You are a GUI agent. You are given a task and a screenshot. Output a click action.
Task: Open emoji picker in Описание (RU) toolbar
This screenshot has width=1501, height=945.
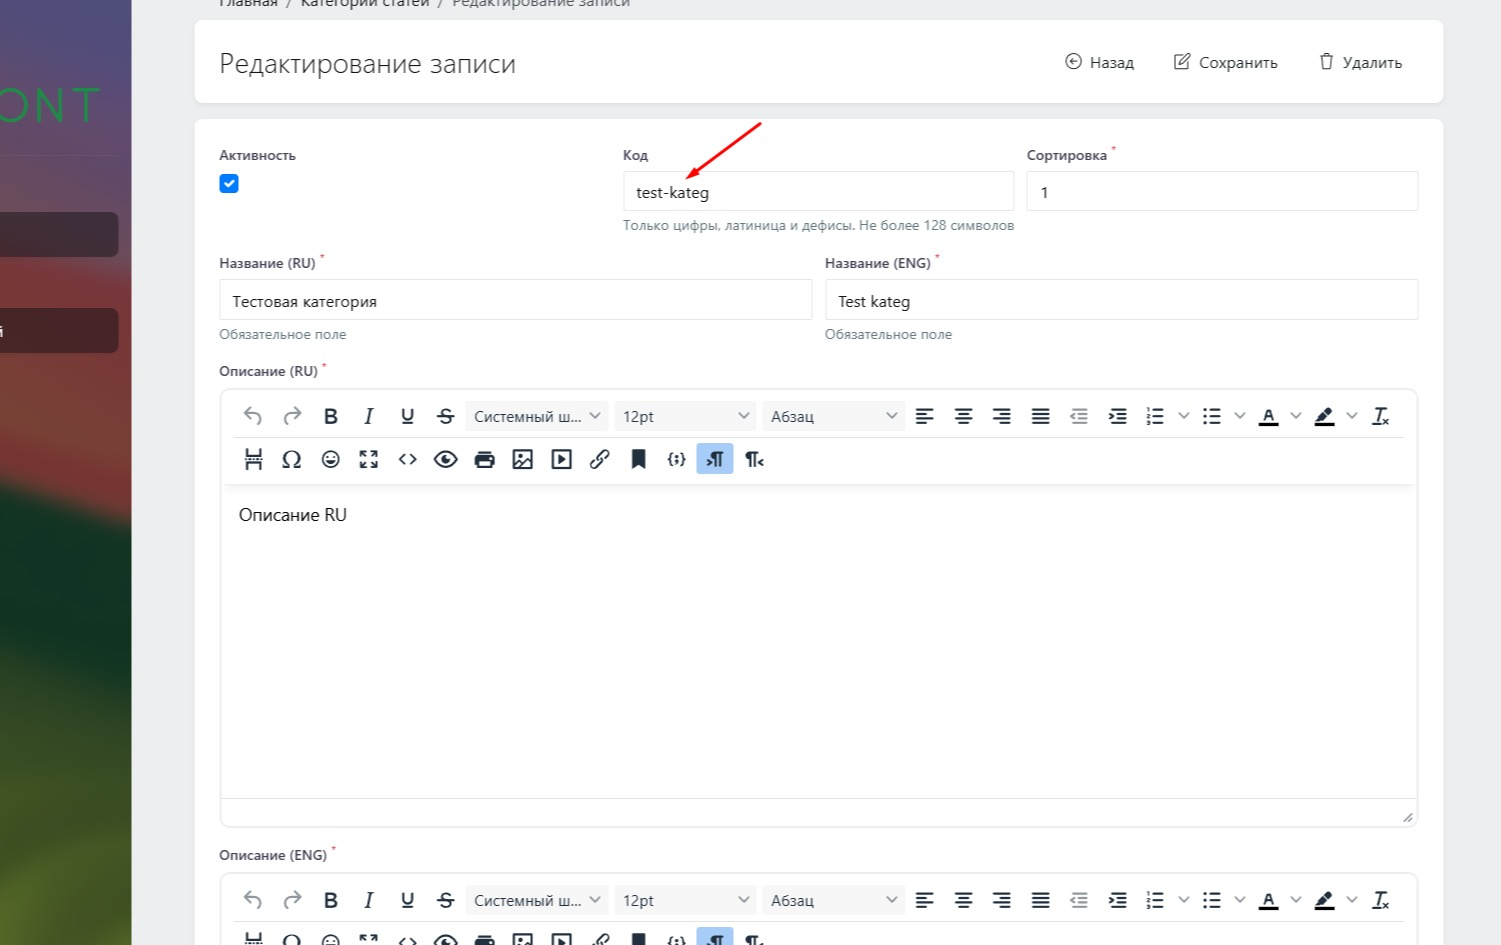330,460
